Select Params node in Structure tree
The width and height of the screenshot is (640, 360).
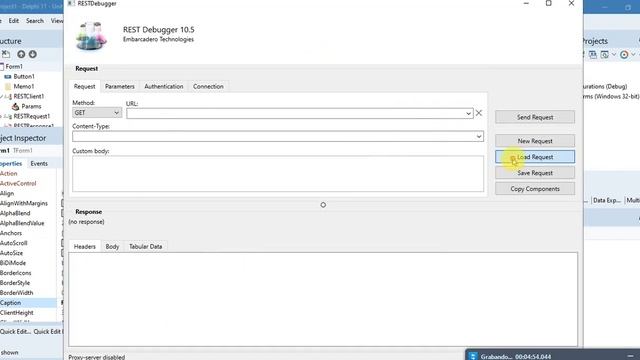(x=31, y=106)
